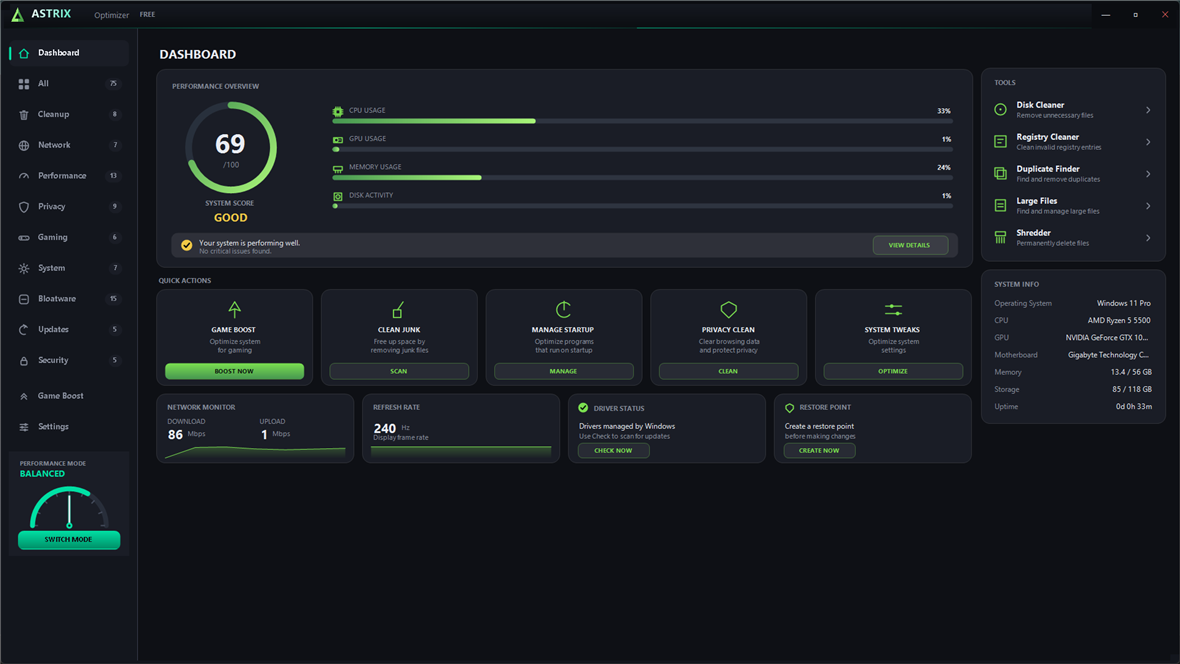Screen dimensions: 1180x664
Task: Expand the Registry Cleaner chevron
Action: (1148, 142)
